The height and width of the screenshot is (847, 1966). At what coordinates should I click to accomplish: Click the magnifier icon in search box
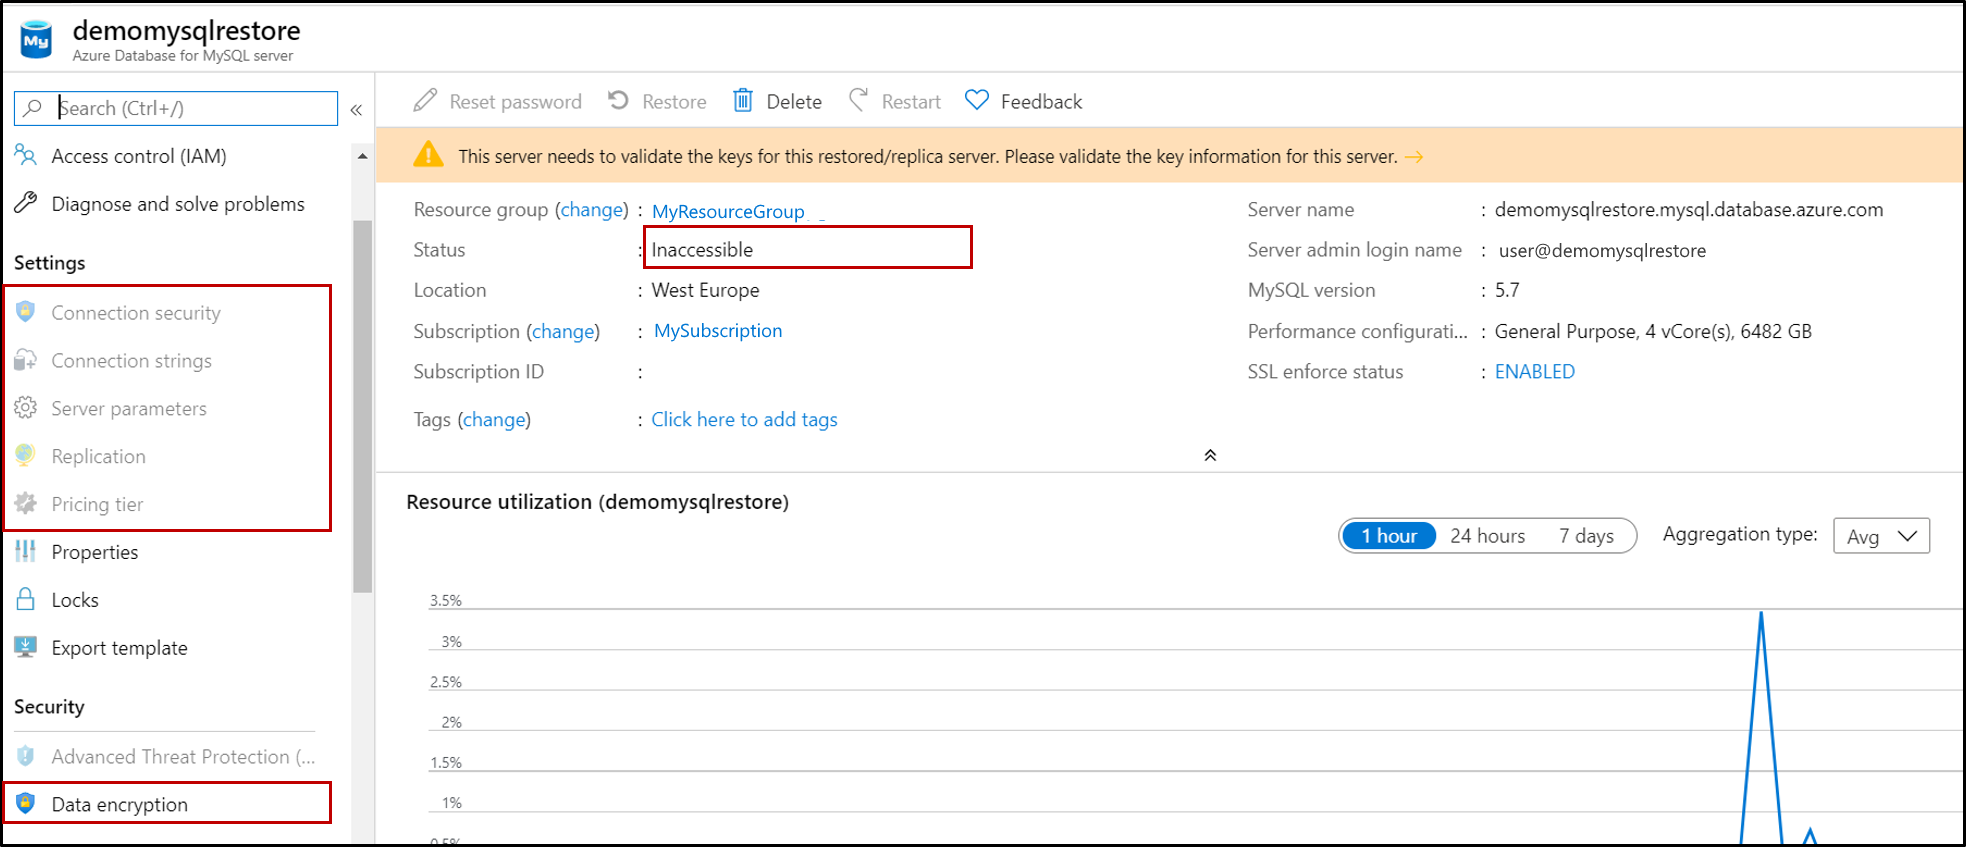pos(33,108)
